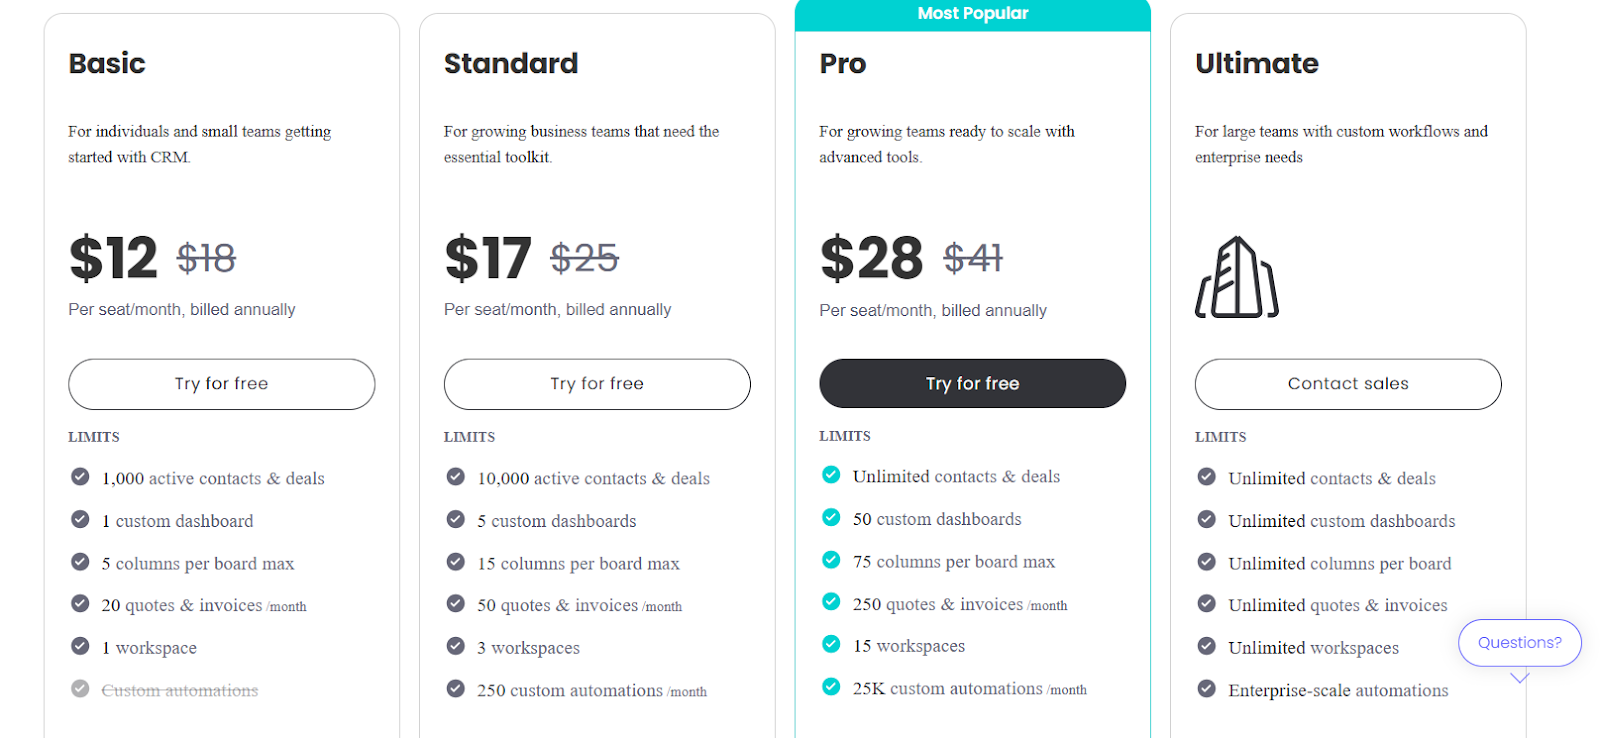Click the Standard plan heading
This screenshot has height=738, width=1600.
[x=511, y=63]
